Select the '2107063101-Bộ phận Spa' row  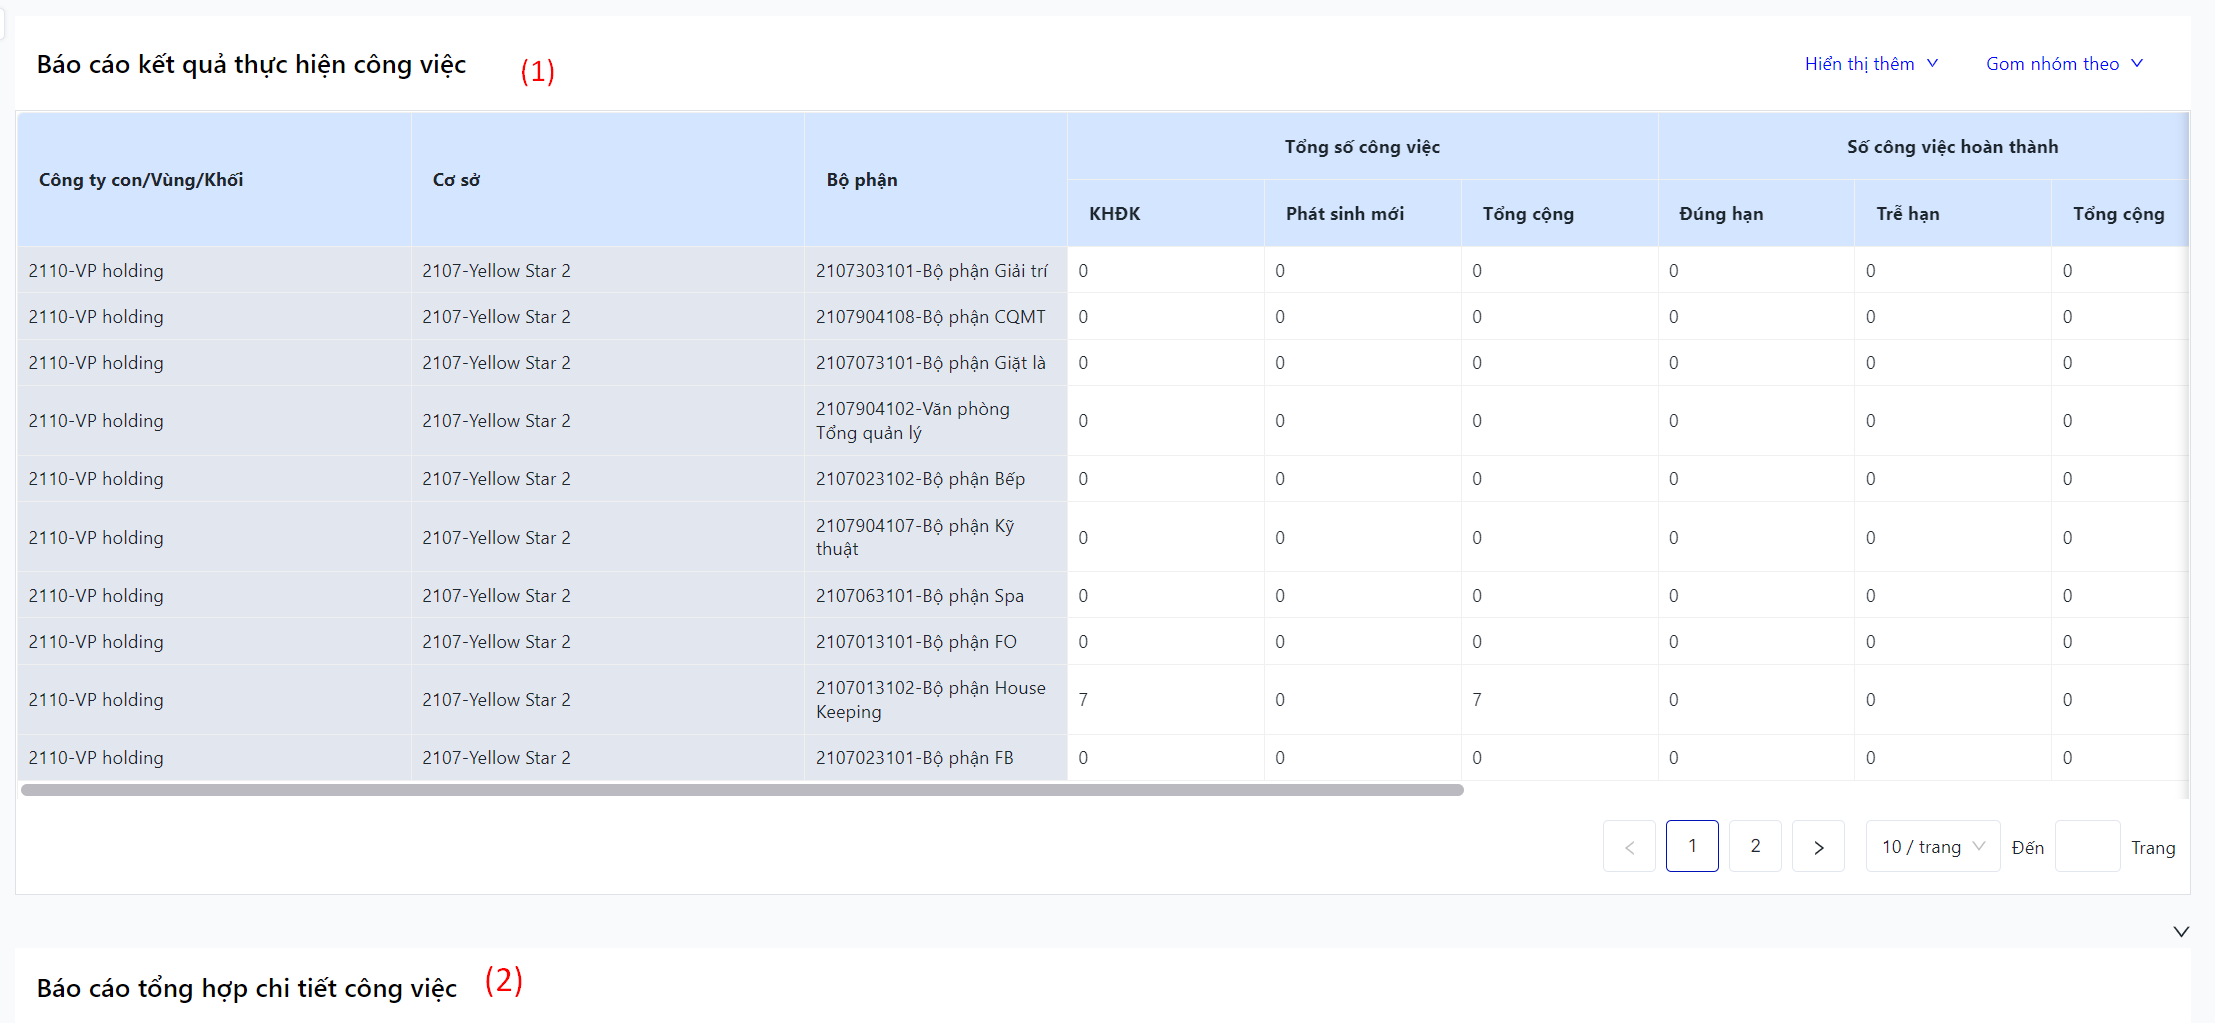(x=919, y=596)
